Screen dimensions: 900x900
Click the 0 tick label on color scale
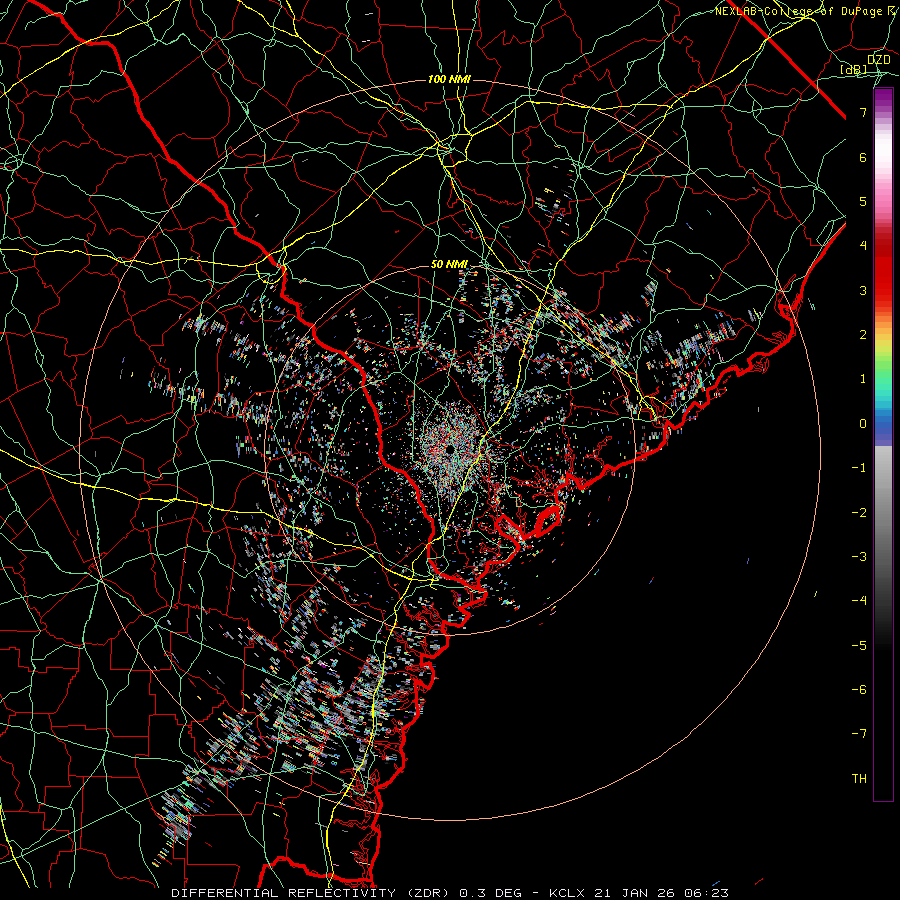pos(863,424)
